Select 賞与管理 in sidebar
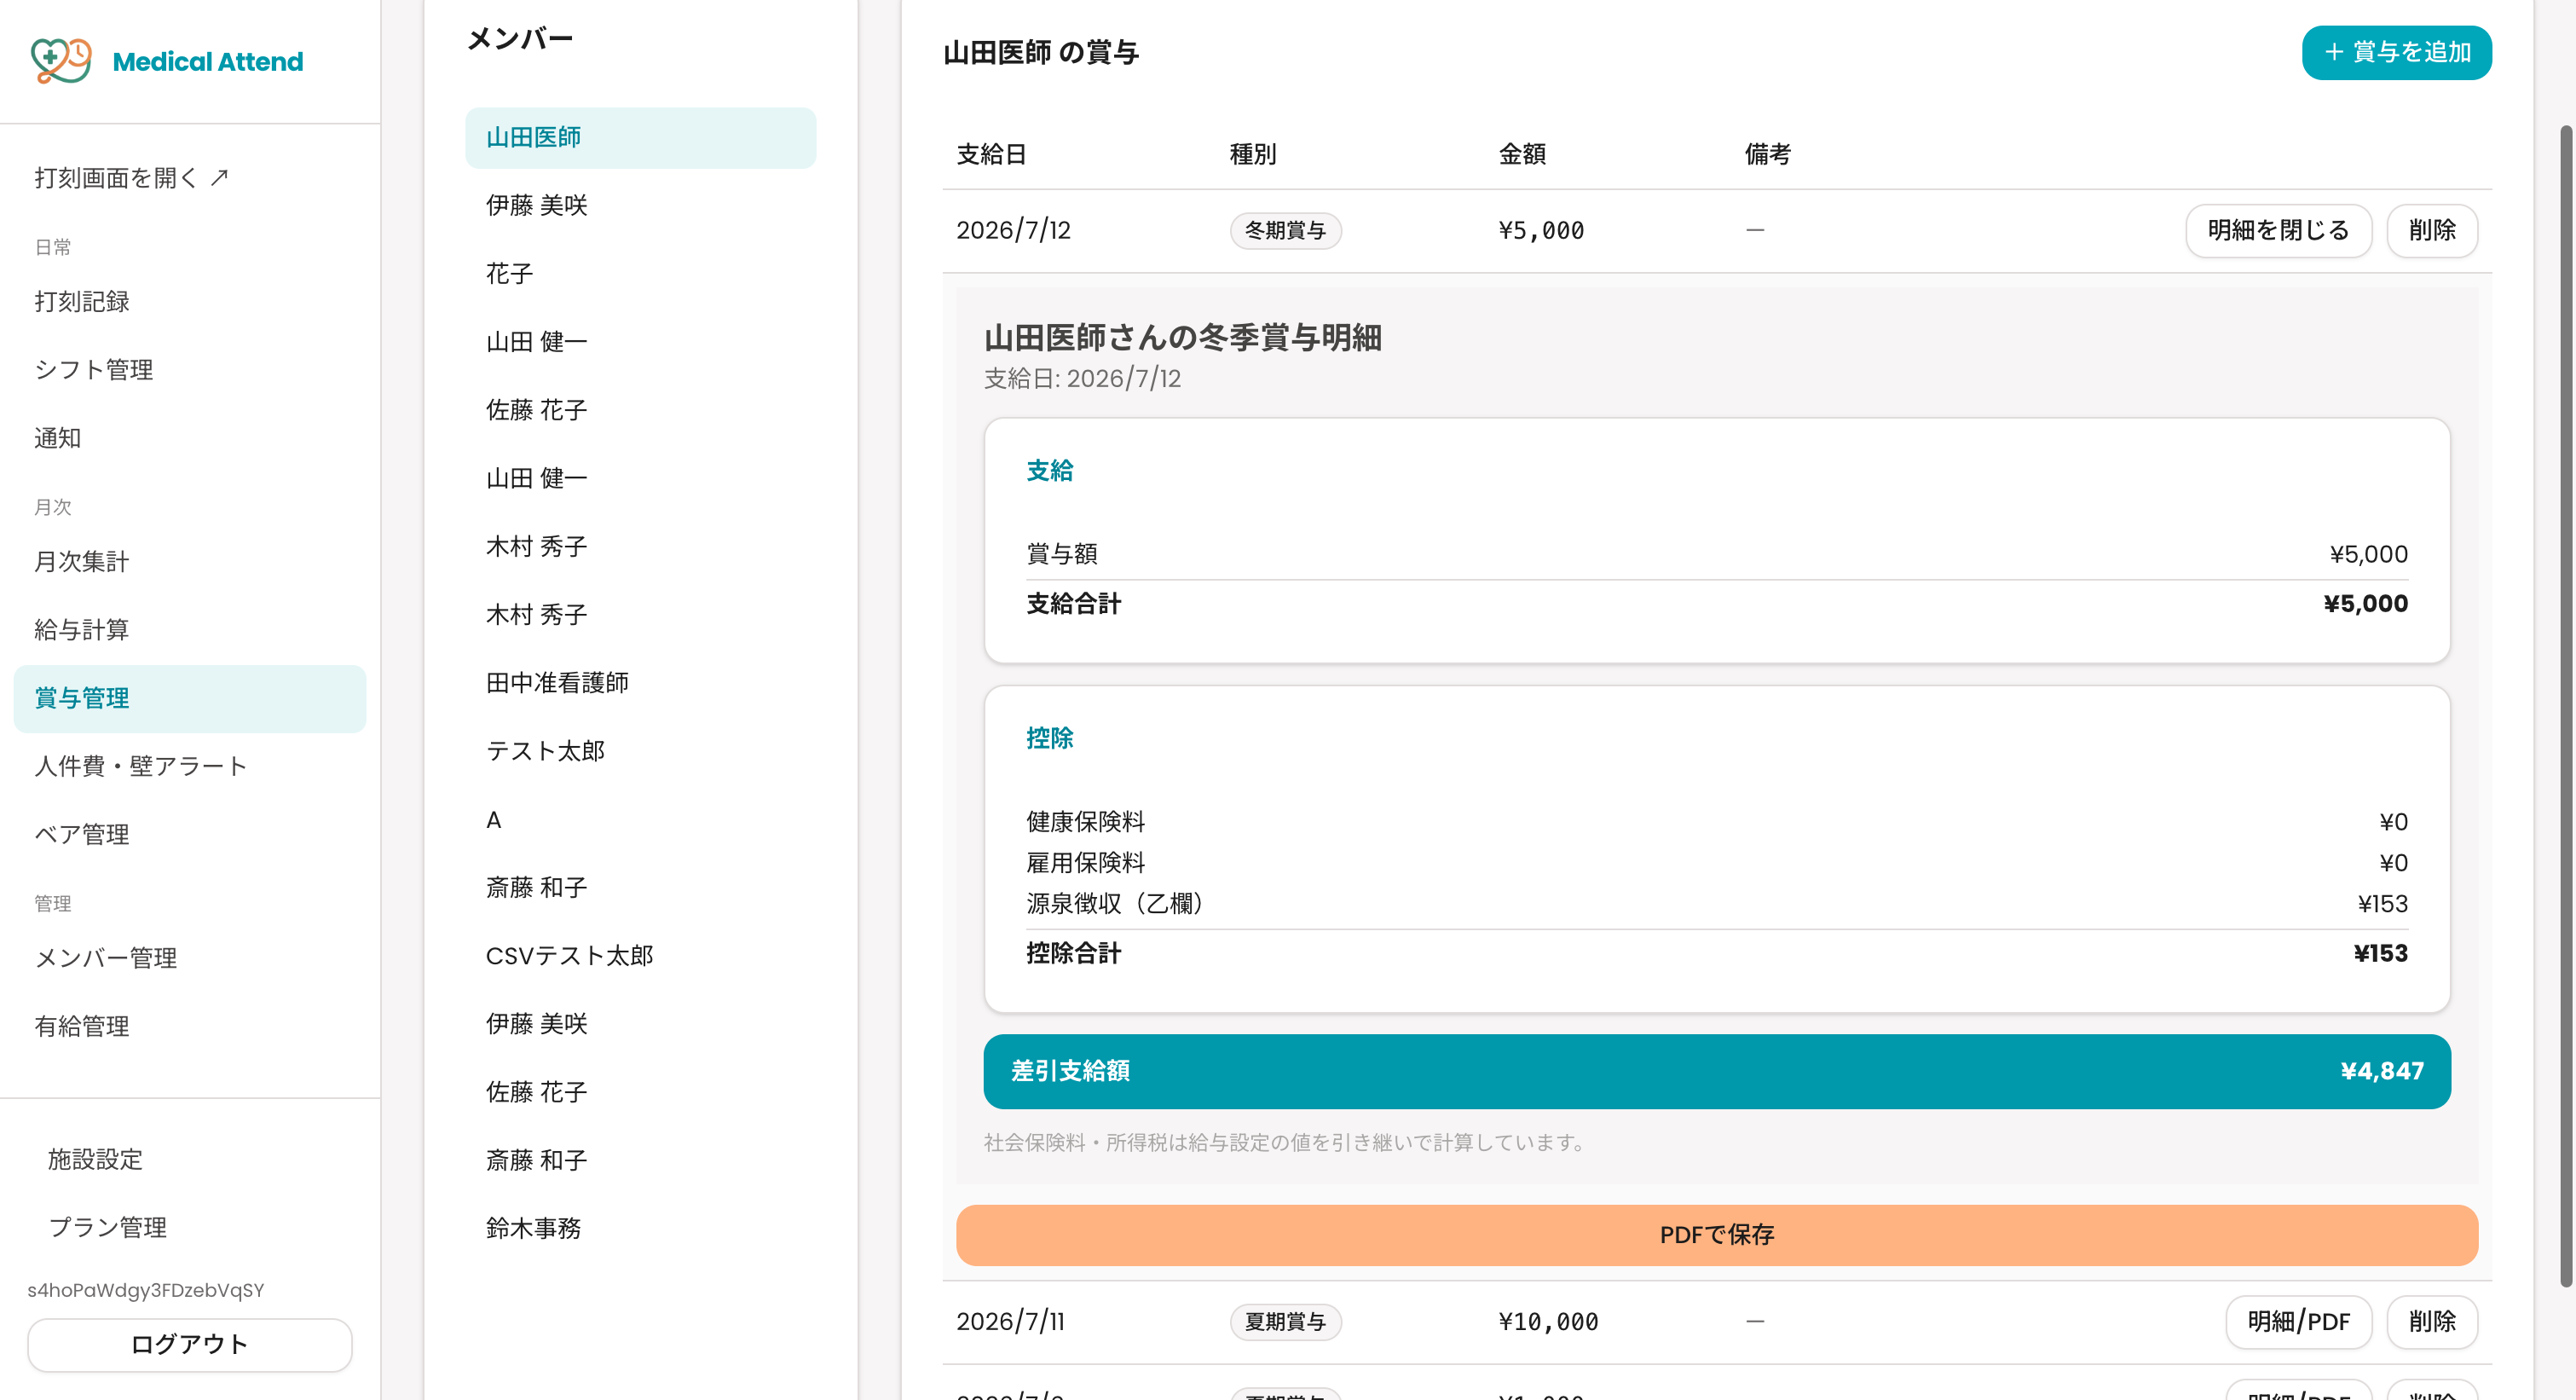 190,698
